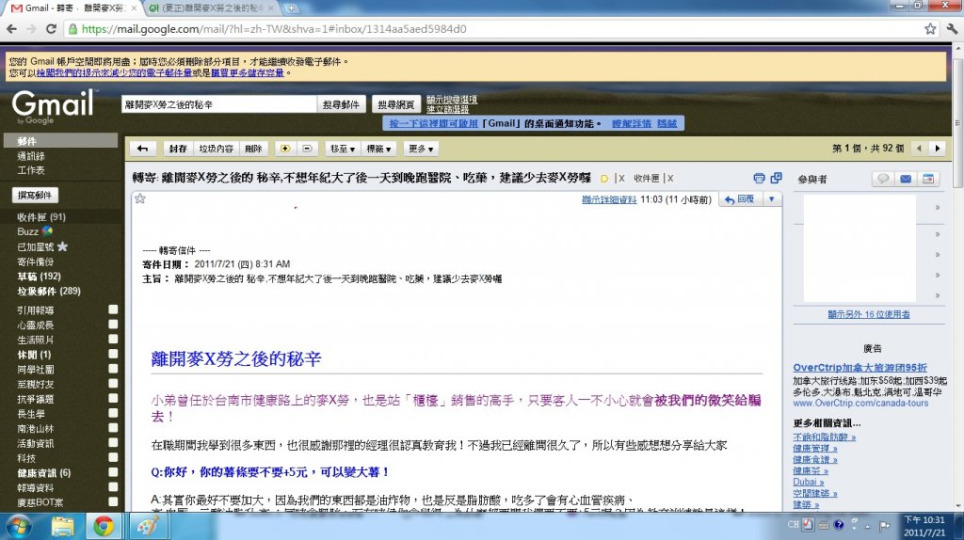Screen dimensions: 964x540
Task: Open the 移至 (Move to) dropdown
Action: tap(342, 148)
